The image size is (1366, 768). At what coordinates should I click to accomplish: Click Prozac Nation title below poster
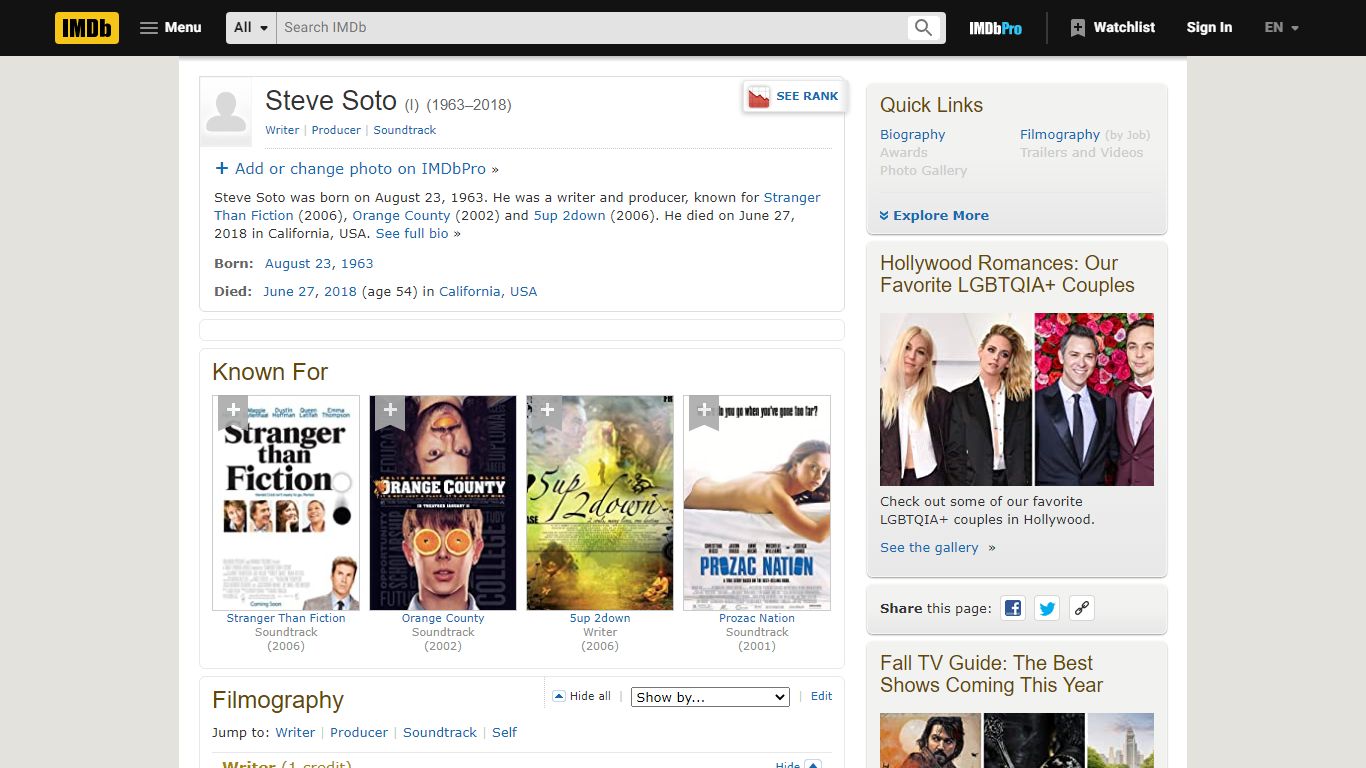click(x=757, y=618)
